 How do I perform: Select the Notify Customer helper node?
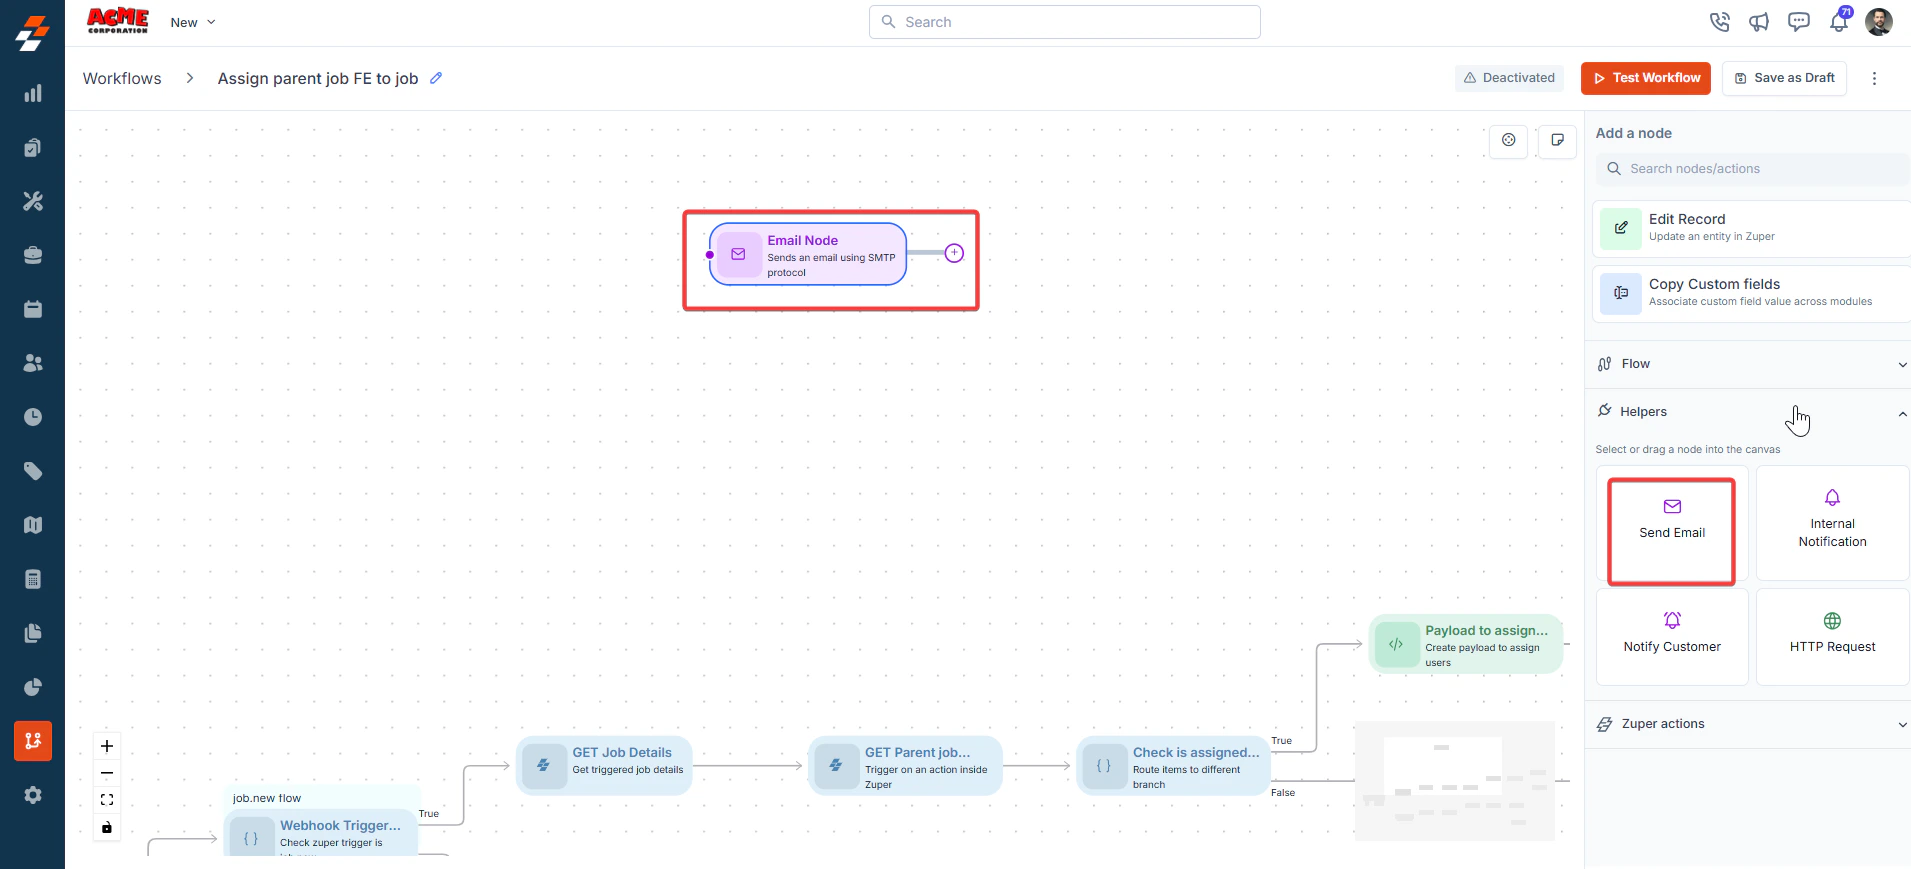[x=1672, y=637]
